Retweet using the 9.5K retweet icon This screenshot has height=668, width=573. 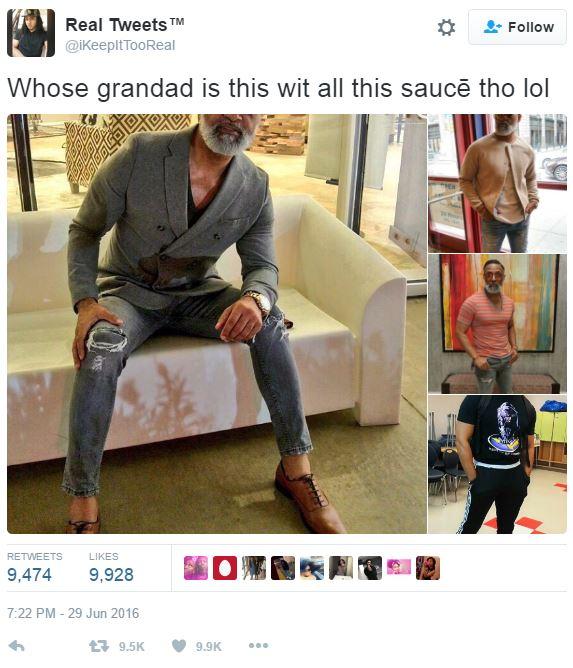[x=99, y=646]
